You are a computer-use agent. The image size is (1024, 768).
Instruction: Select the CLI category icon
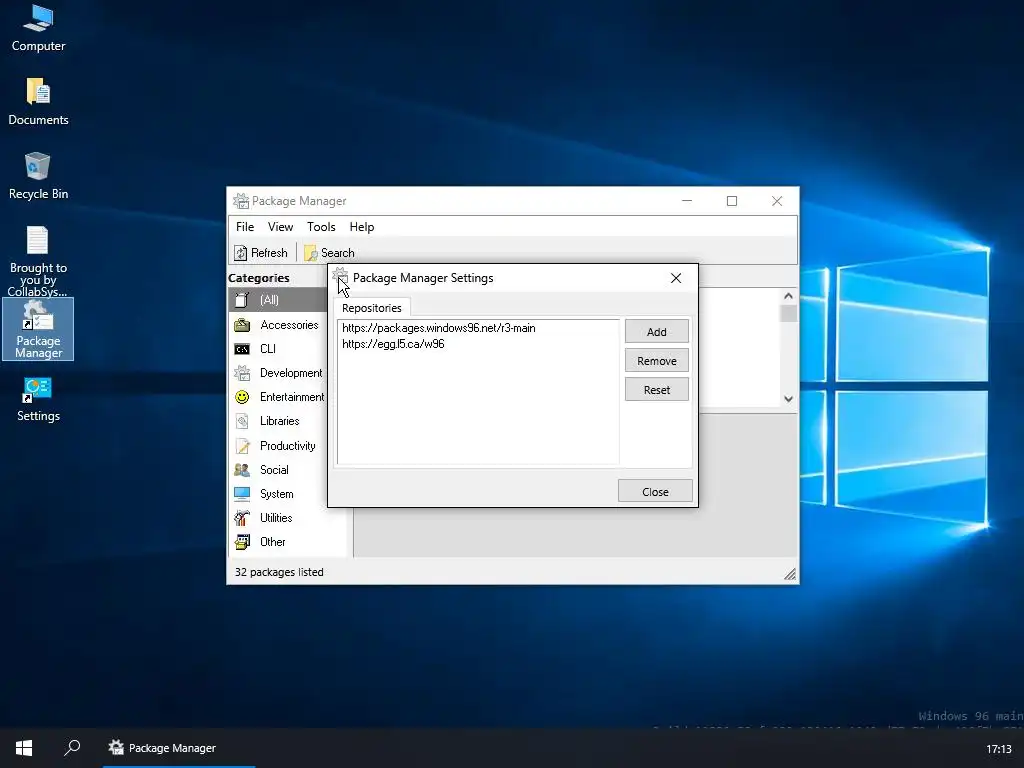click(242, 349)
